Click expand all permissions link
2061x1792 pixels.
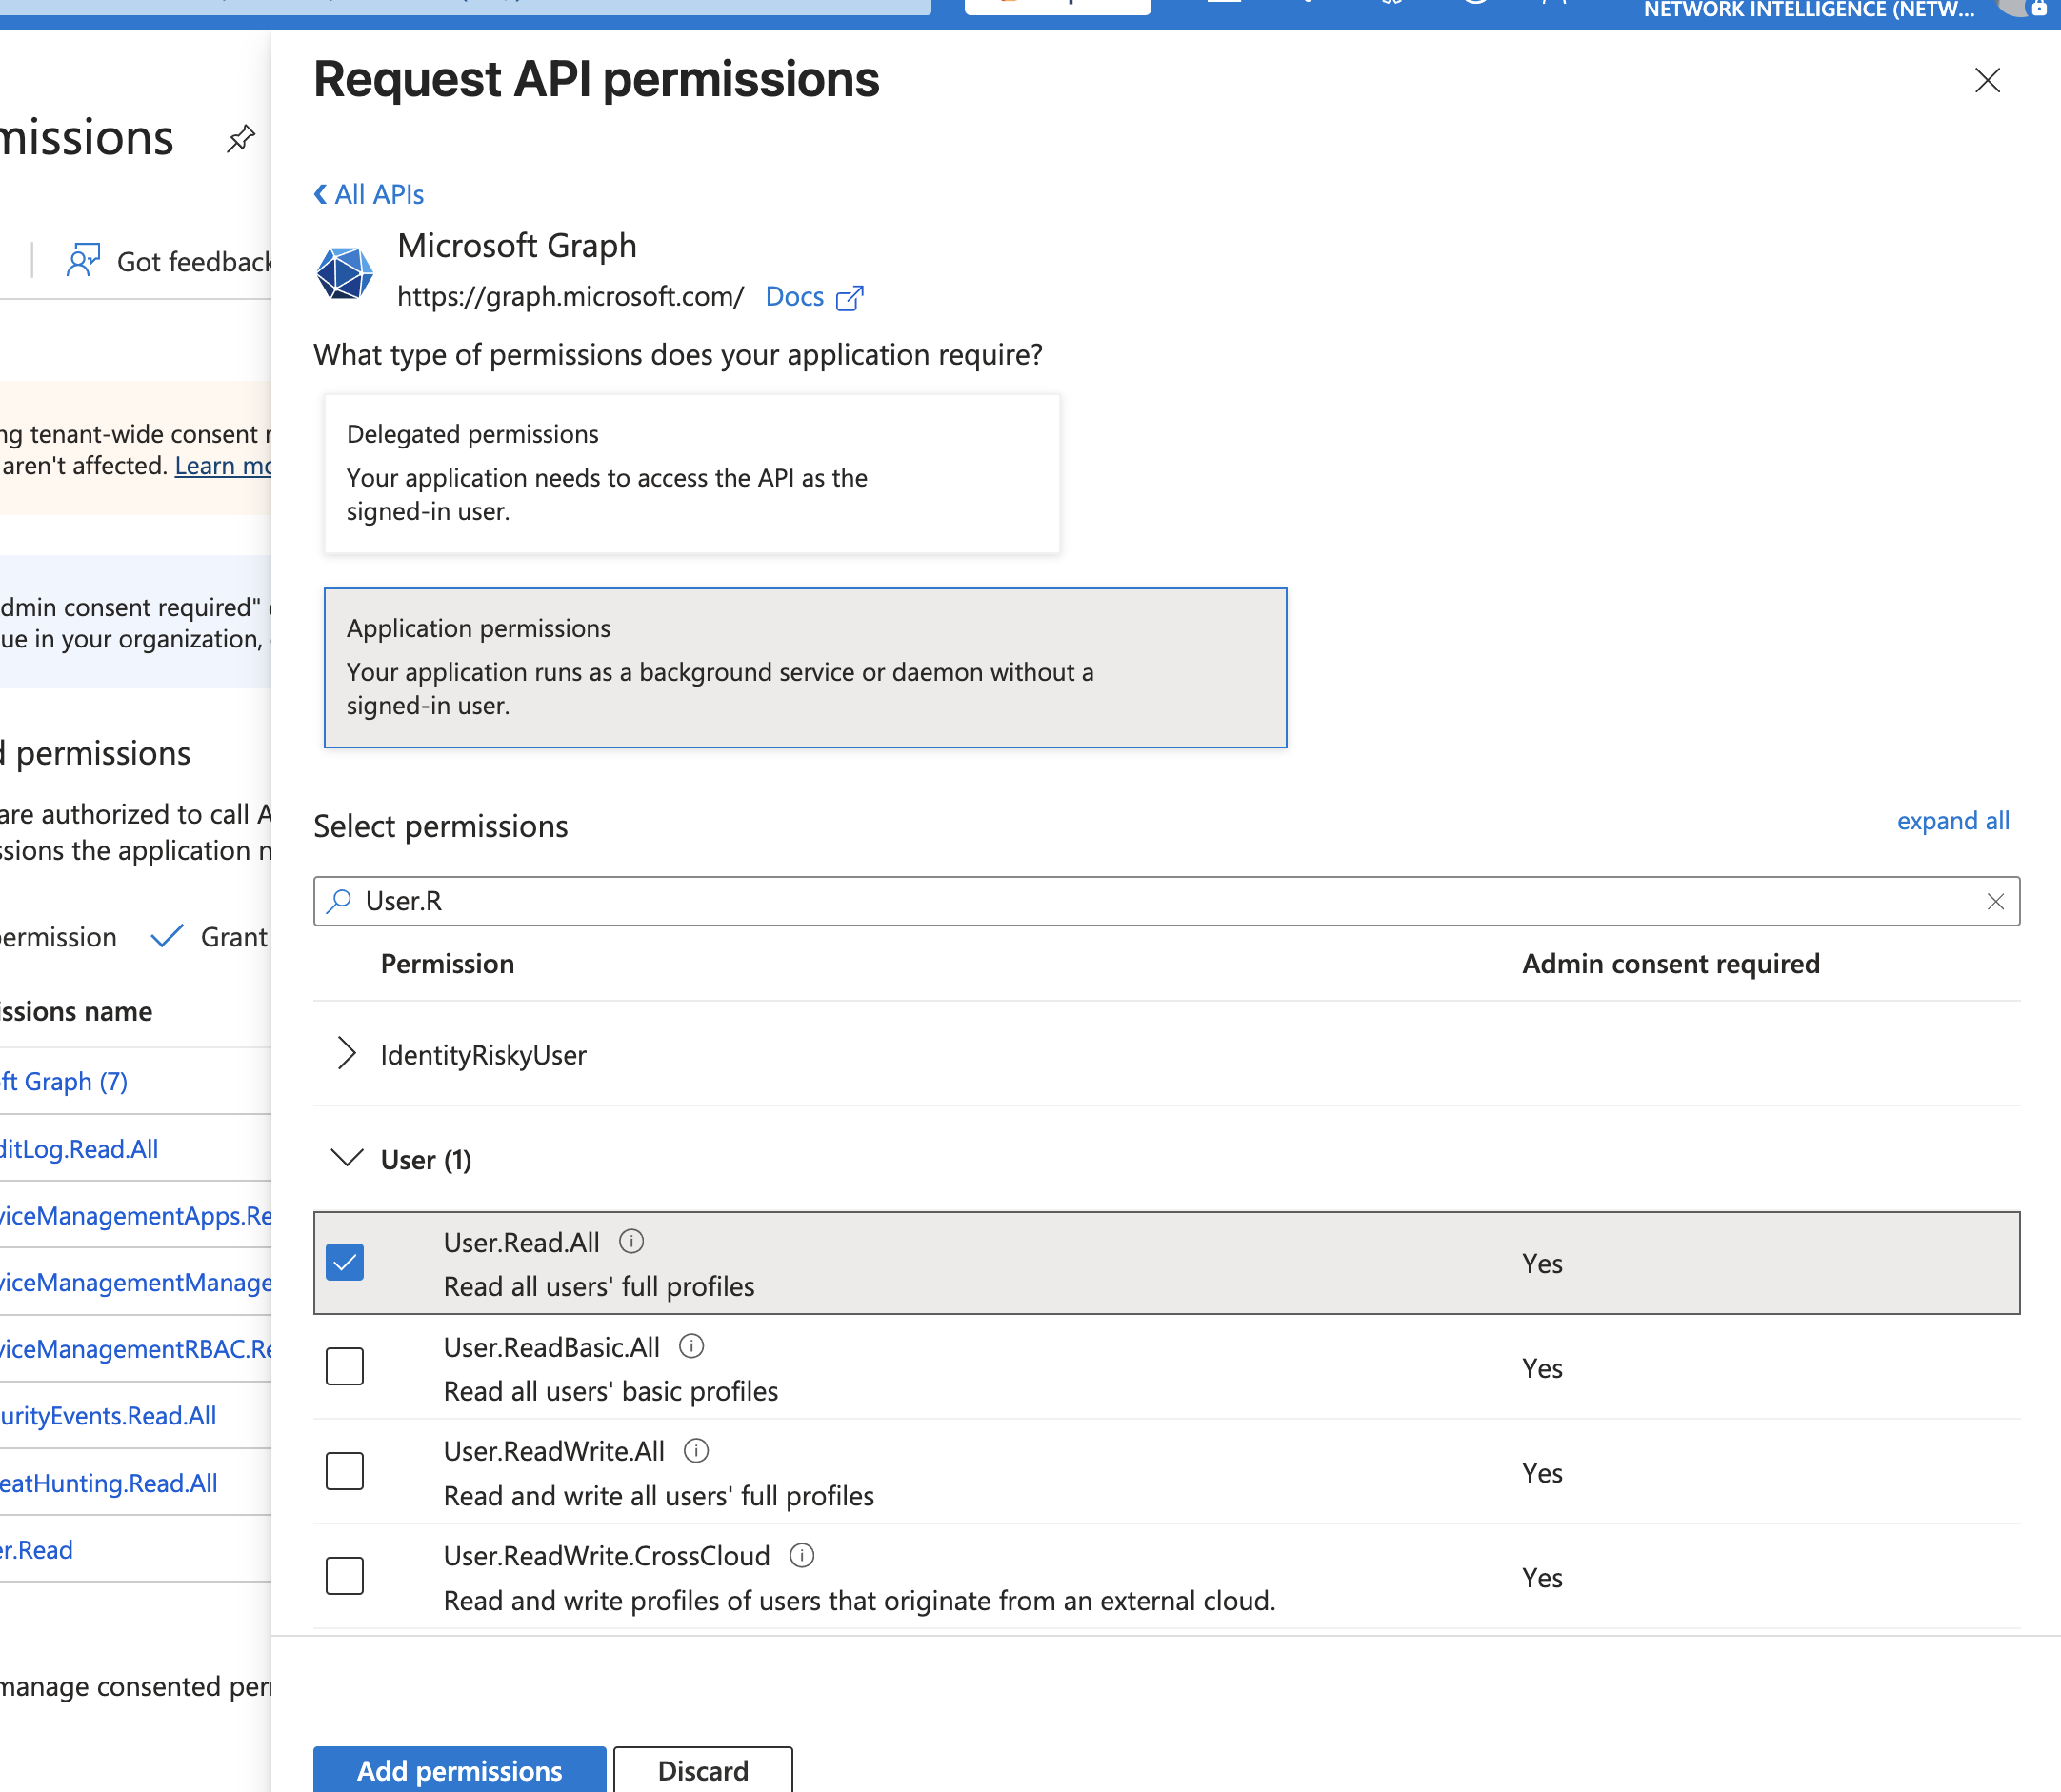[1952, 821]
